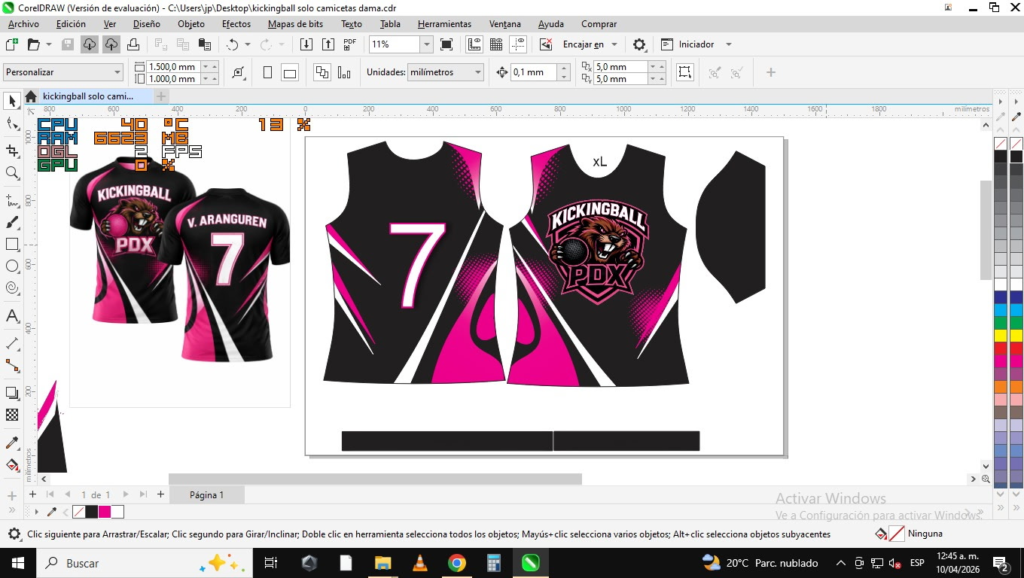Toggle the Treat as filled button

click(x=684, y=72)
